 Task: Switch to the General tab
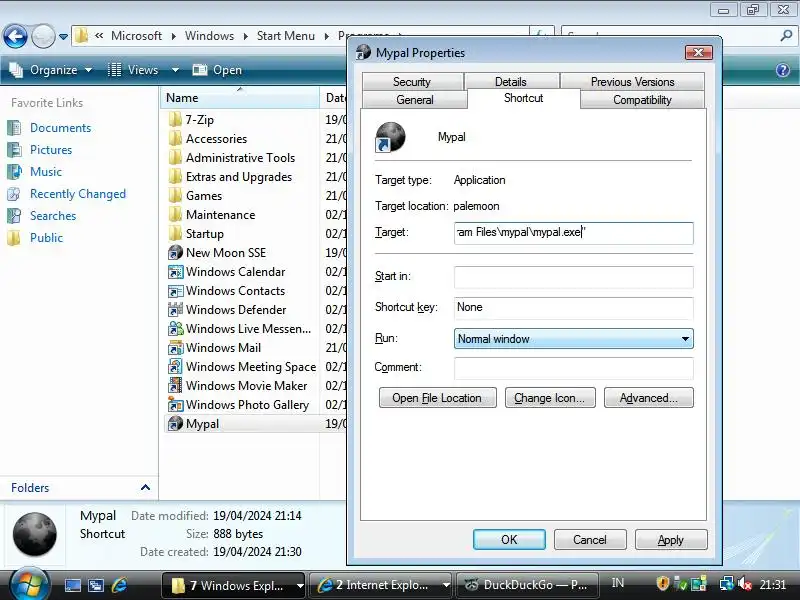coord(414,99)
